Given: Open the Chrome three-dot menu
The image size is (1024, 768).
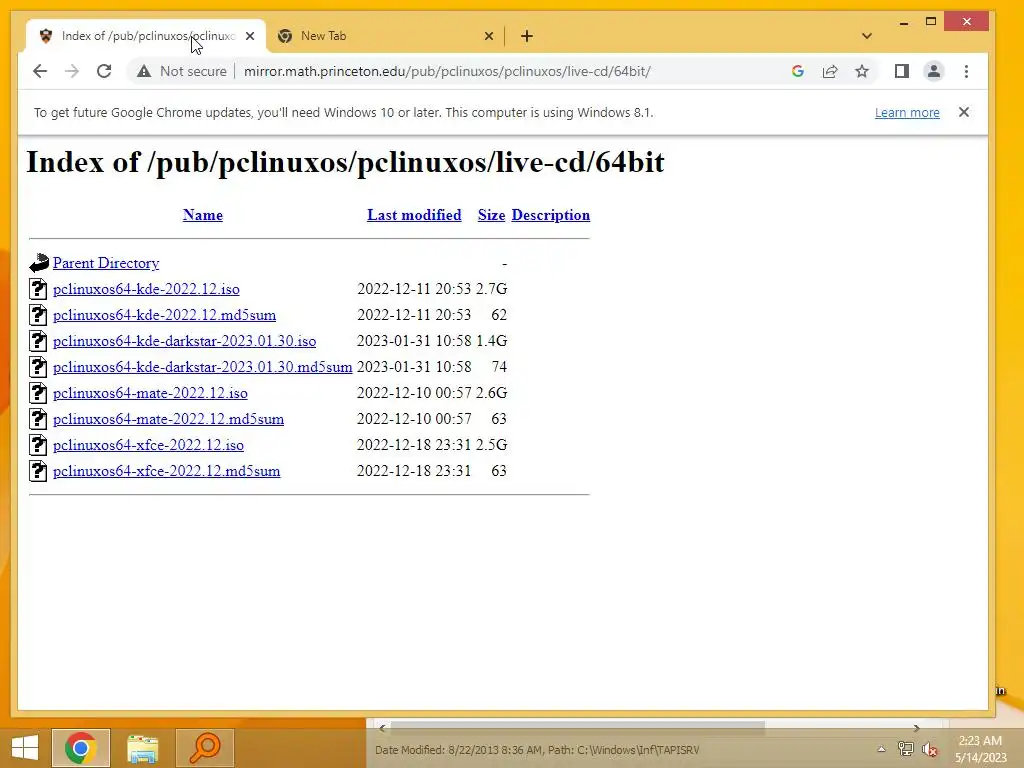Looking at the screenshot, I should point(967,71).
